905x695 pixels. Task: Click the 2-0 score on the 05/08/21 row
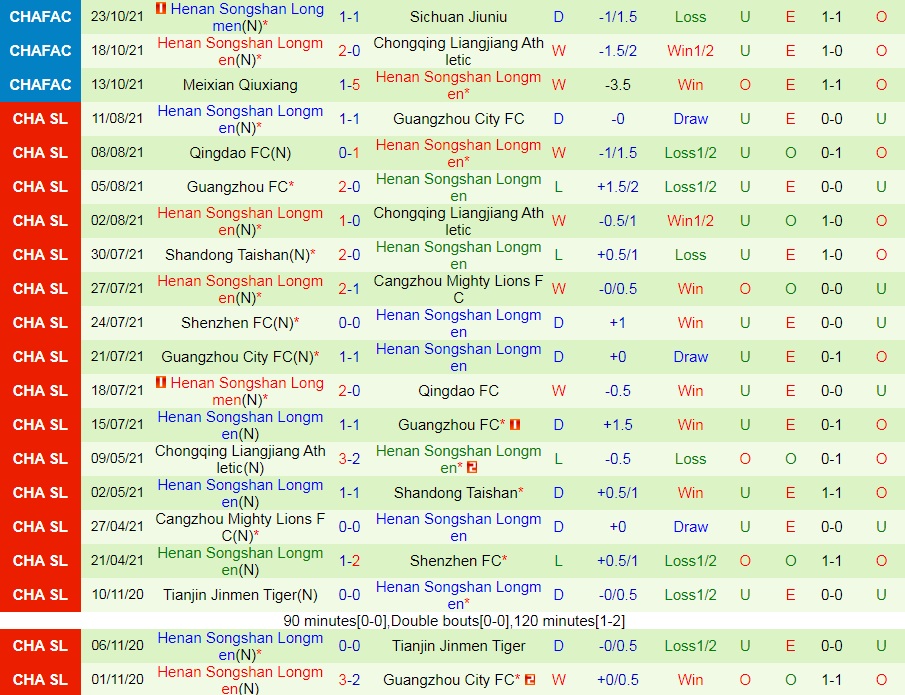click(349, 186)
